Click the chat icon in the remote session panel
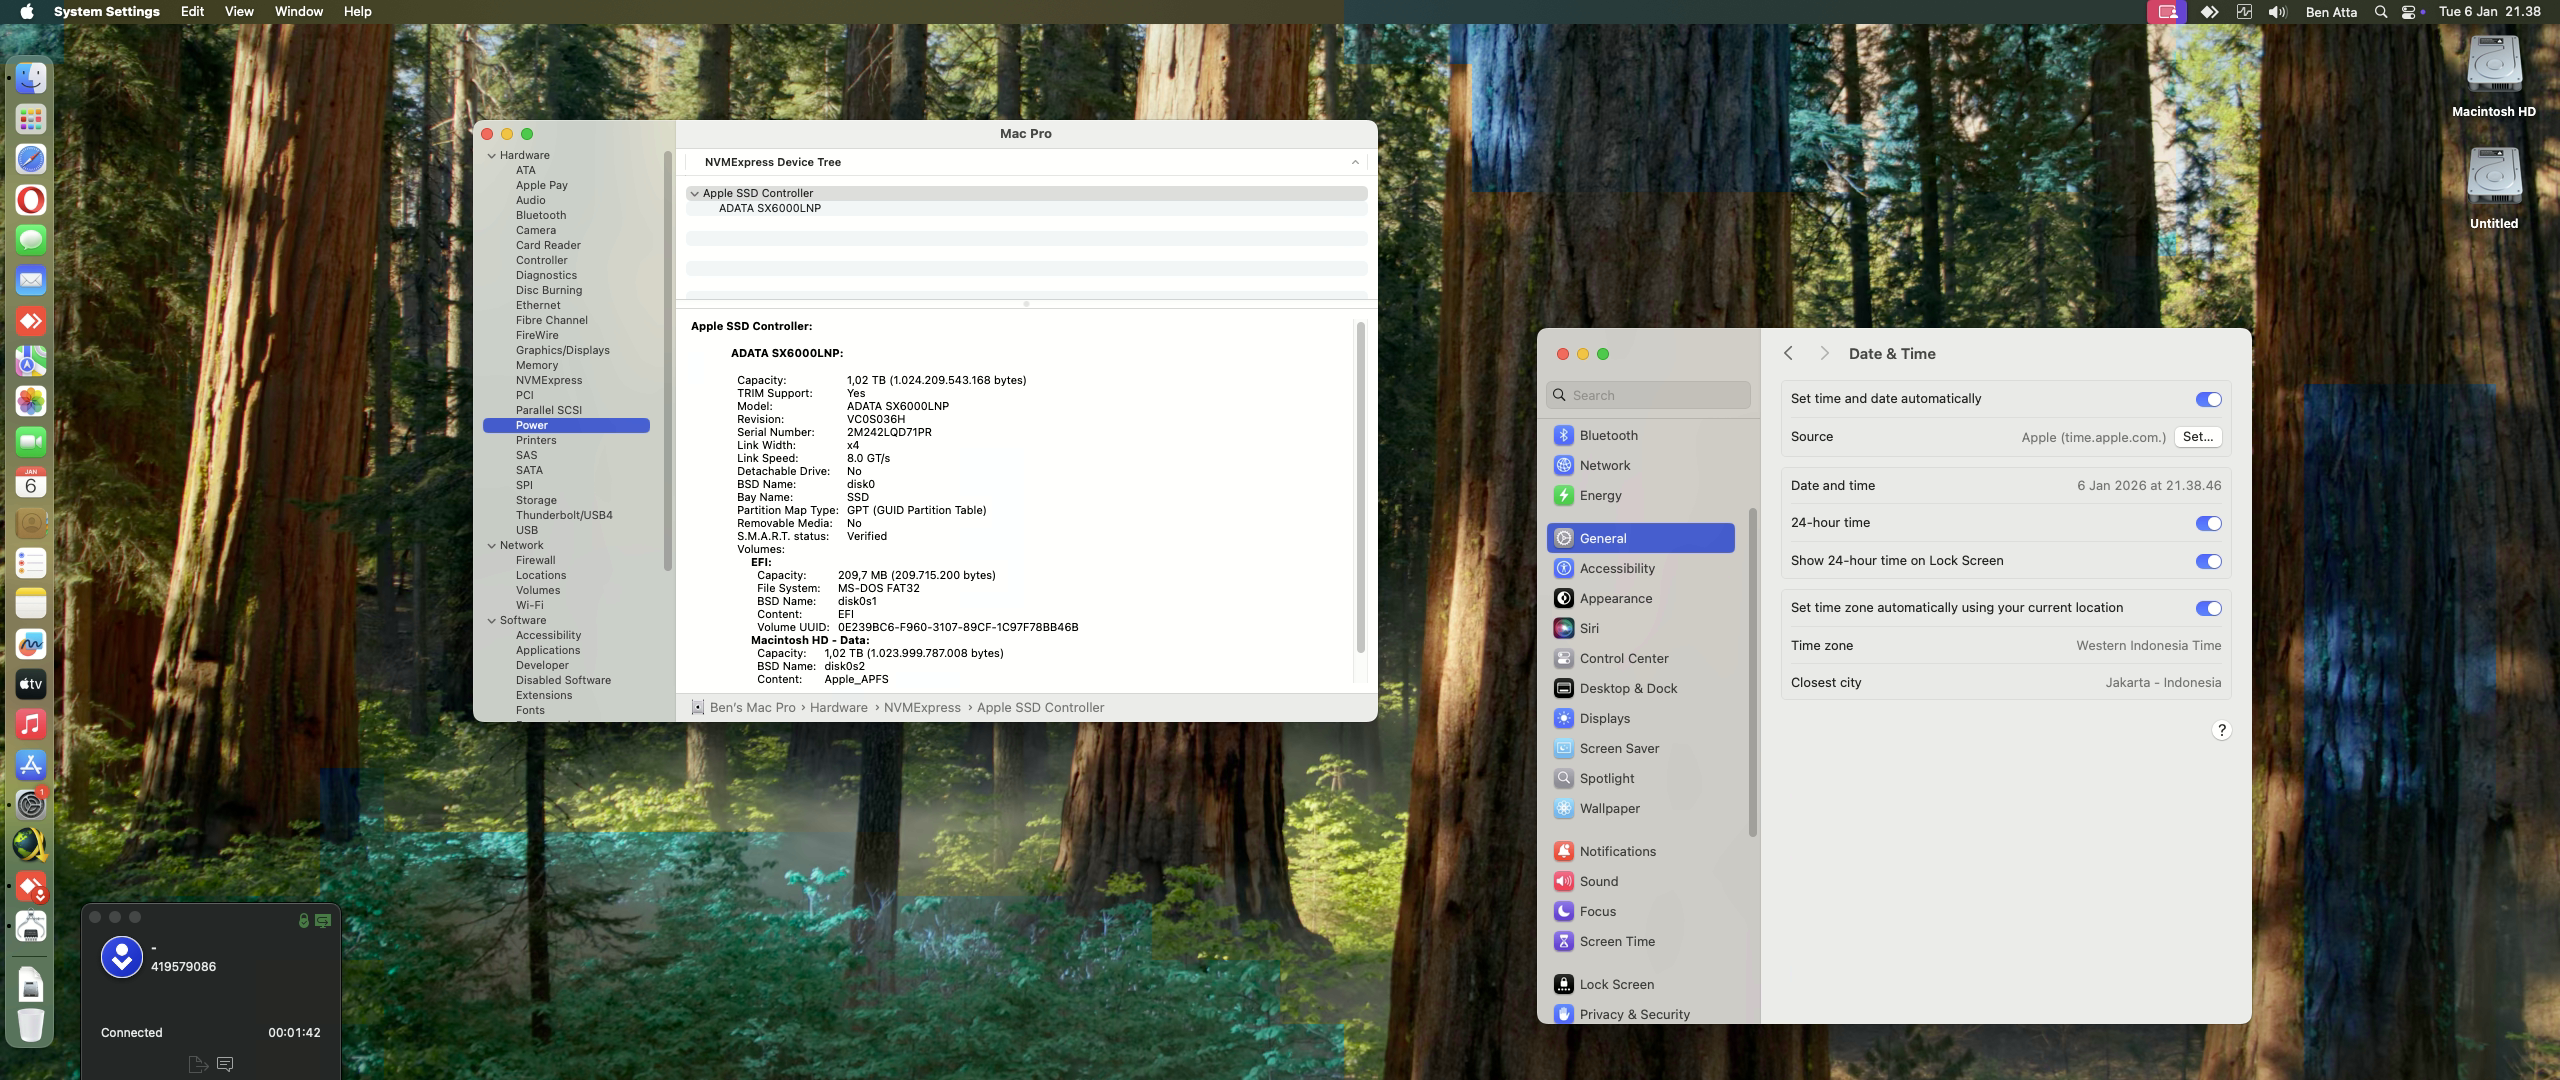The width and height of the screenshot is (2560, 1080). [x=225, y=1064]
